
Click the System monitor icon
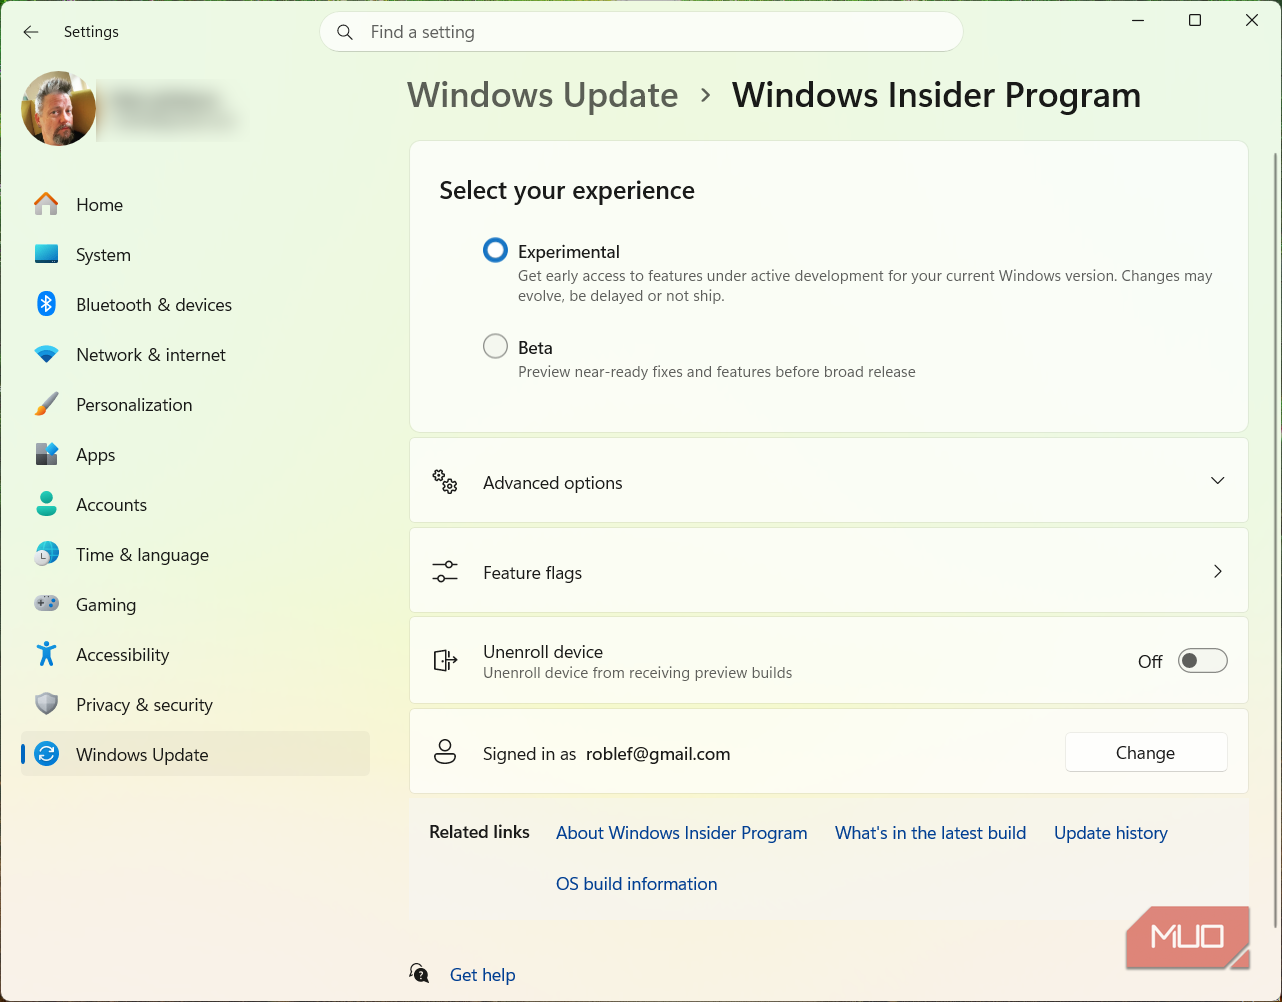coord(46,254)
